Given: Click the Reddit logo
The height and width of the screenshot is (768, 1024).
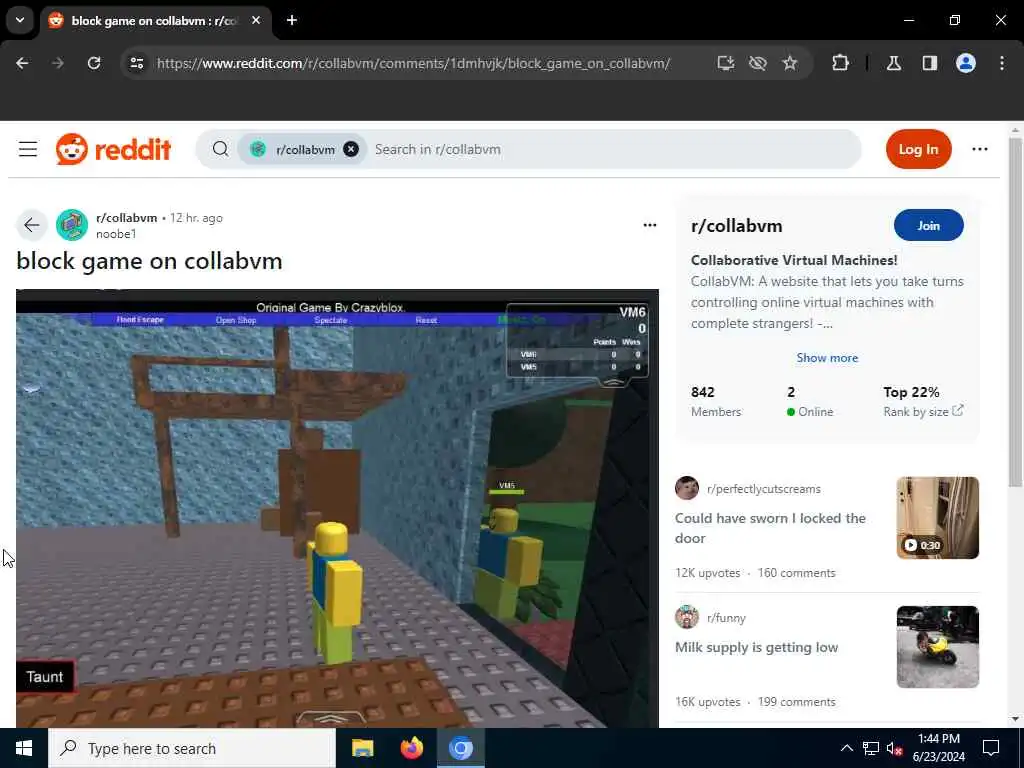Looking at the screenshot, I should [x=114, y=149].
